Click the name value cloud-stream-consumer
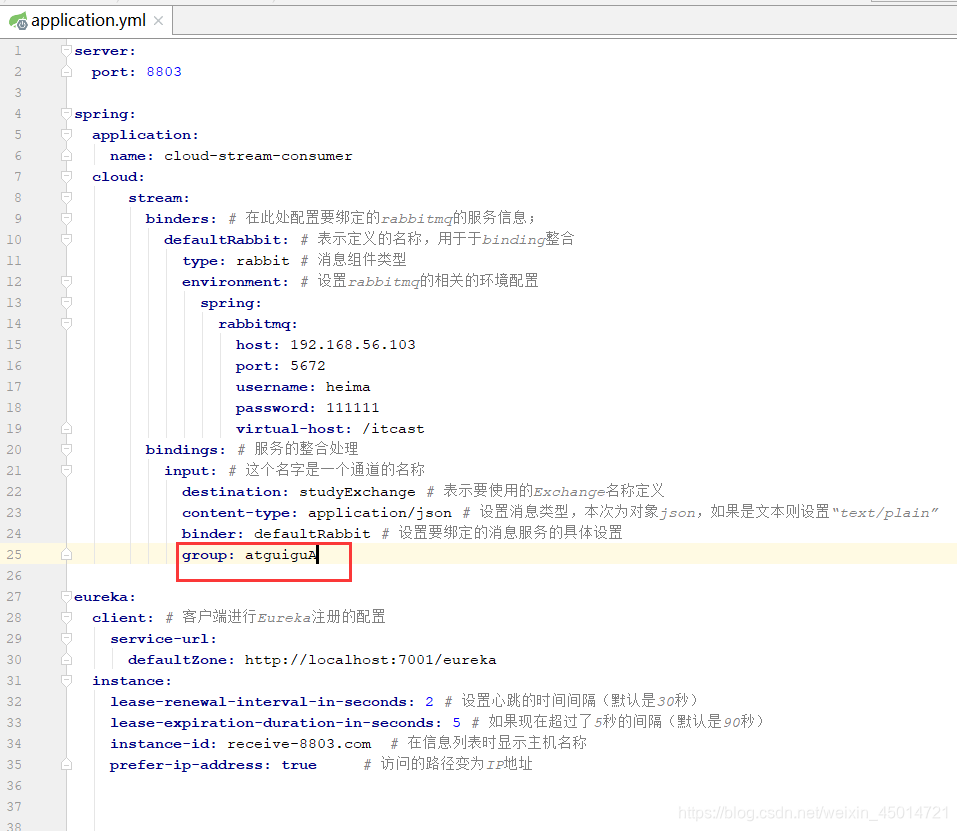957x831 pixels. point(258,156)
